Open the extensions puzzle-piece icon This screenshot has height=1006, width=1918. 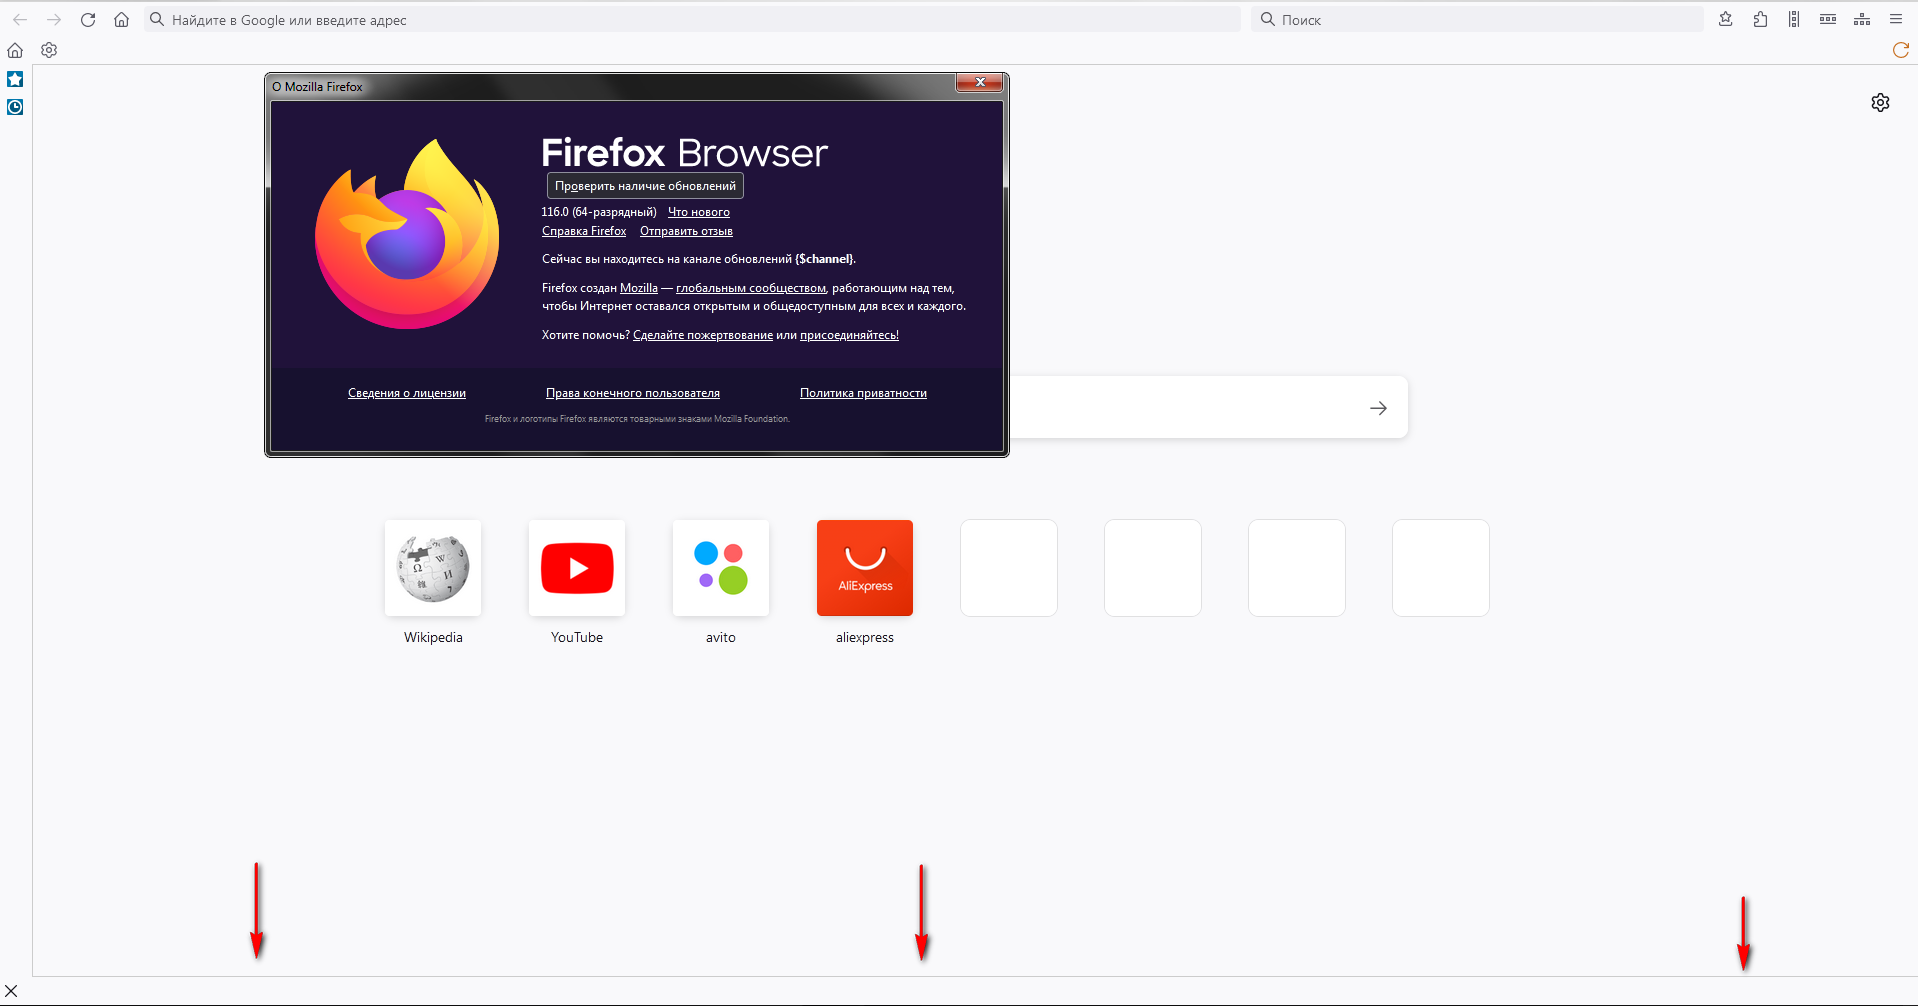[x=1760, y=19]
